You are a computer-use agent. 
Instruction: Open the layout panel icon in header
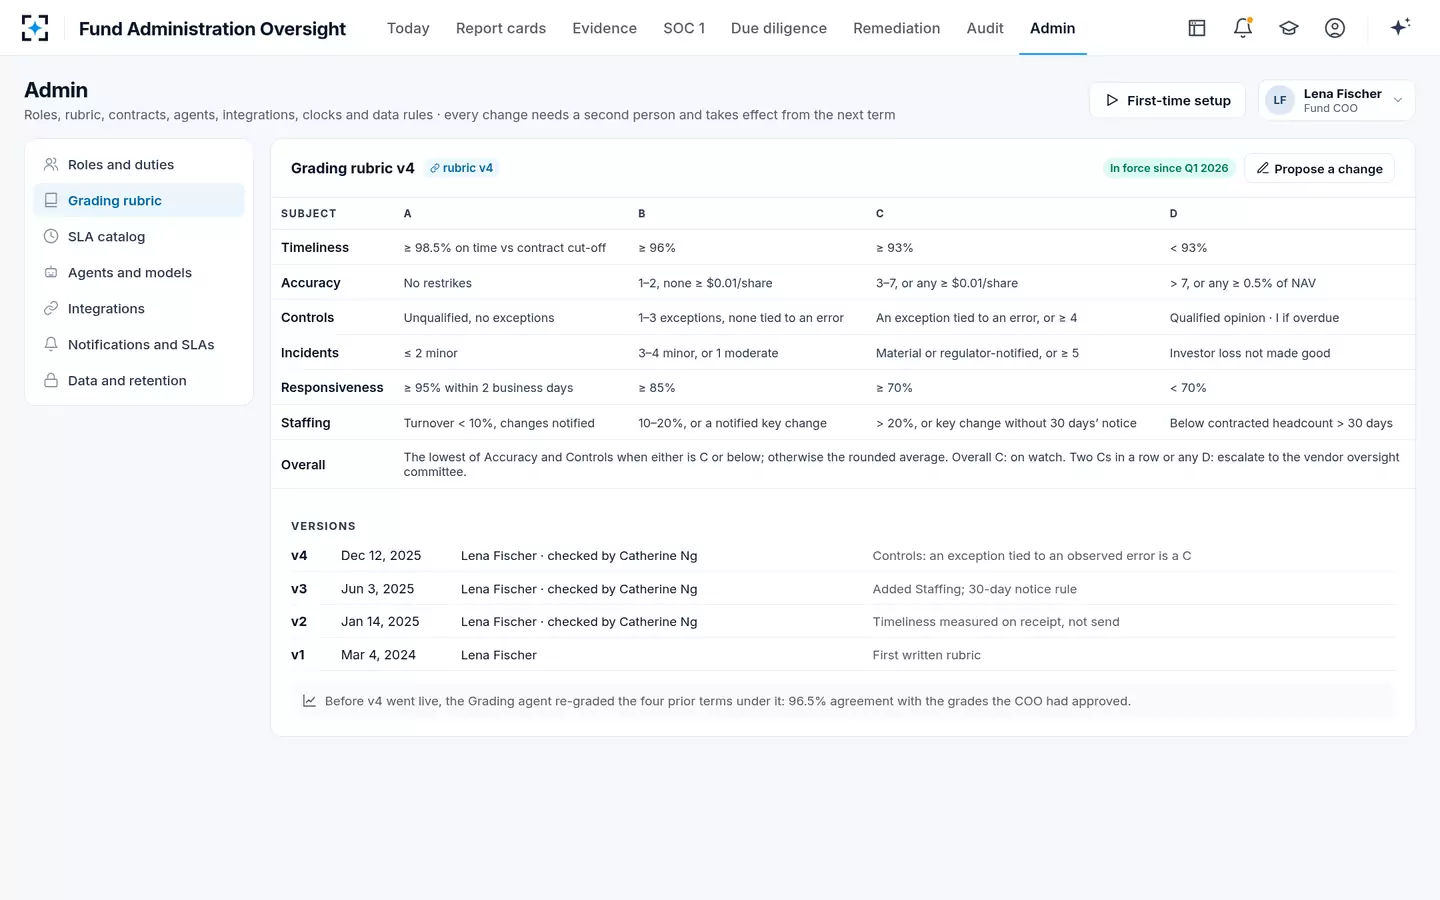(1197, 28)
